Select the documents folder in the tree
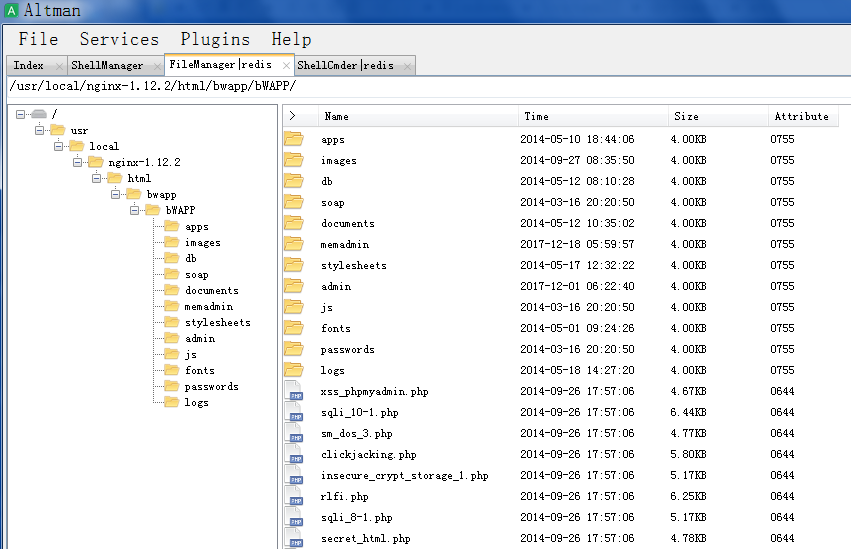 [211, 290]
